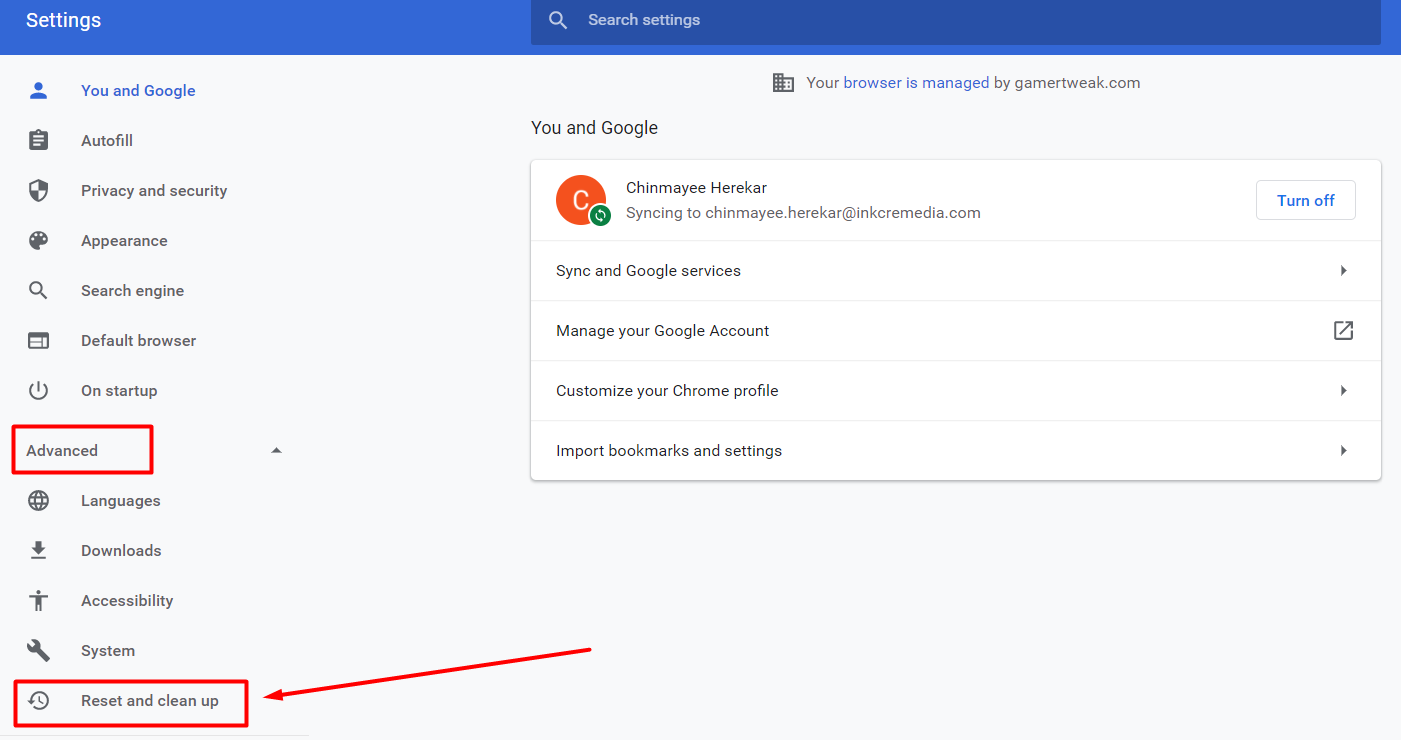
Task: Select the Default browser entry
Action: click(138, 341)
